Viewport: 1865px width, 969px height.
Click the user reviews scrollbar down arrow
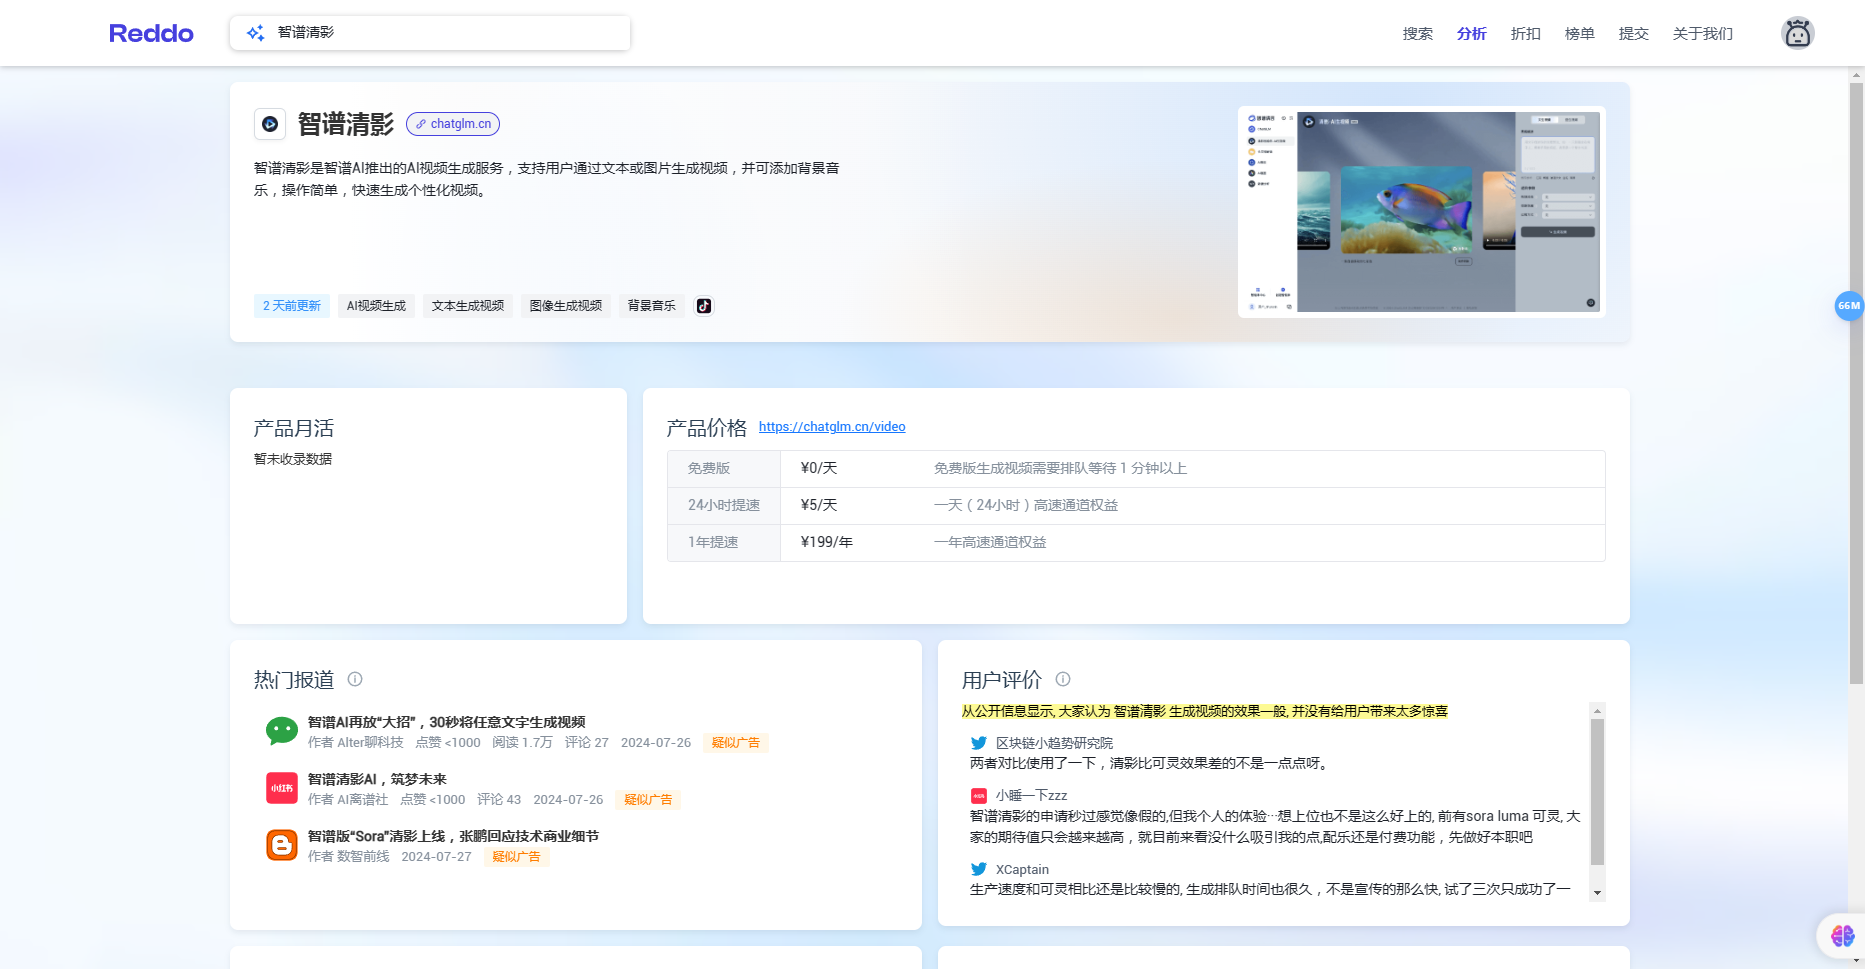click(1597, 892)
